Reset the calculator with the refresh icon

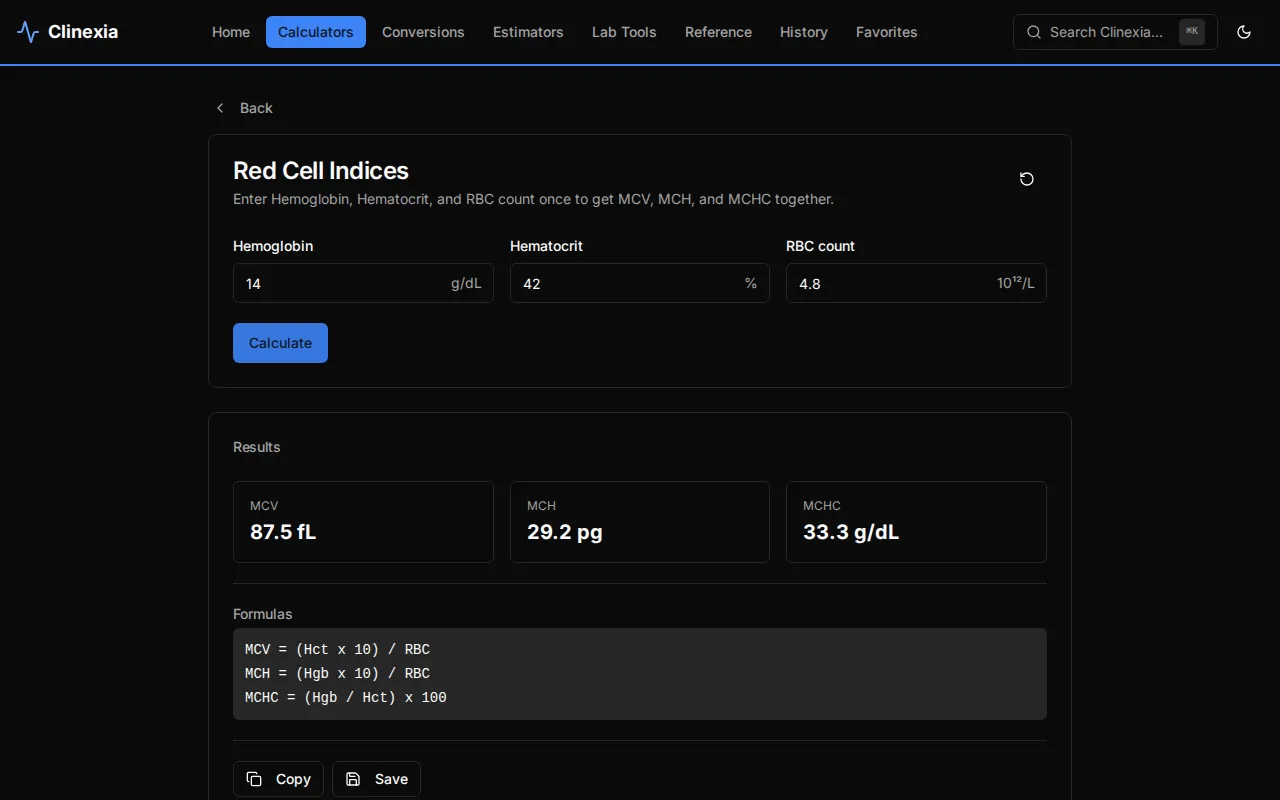click(1026, 179)
